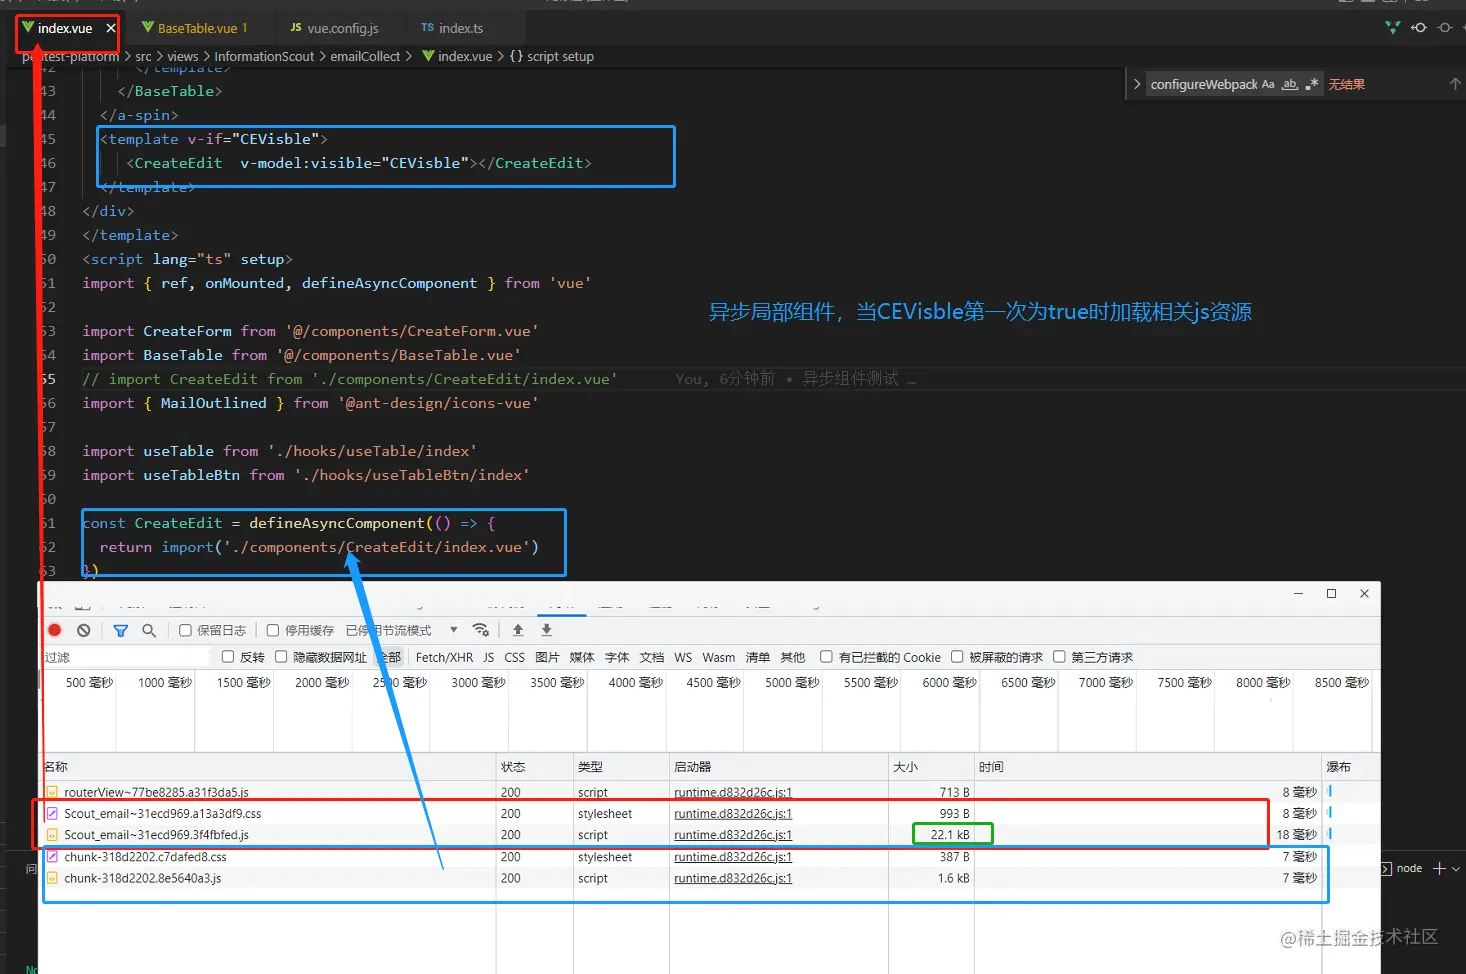Toggle Use Regular Expression in find widget

pos(1312,84)
